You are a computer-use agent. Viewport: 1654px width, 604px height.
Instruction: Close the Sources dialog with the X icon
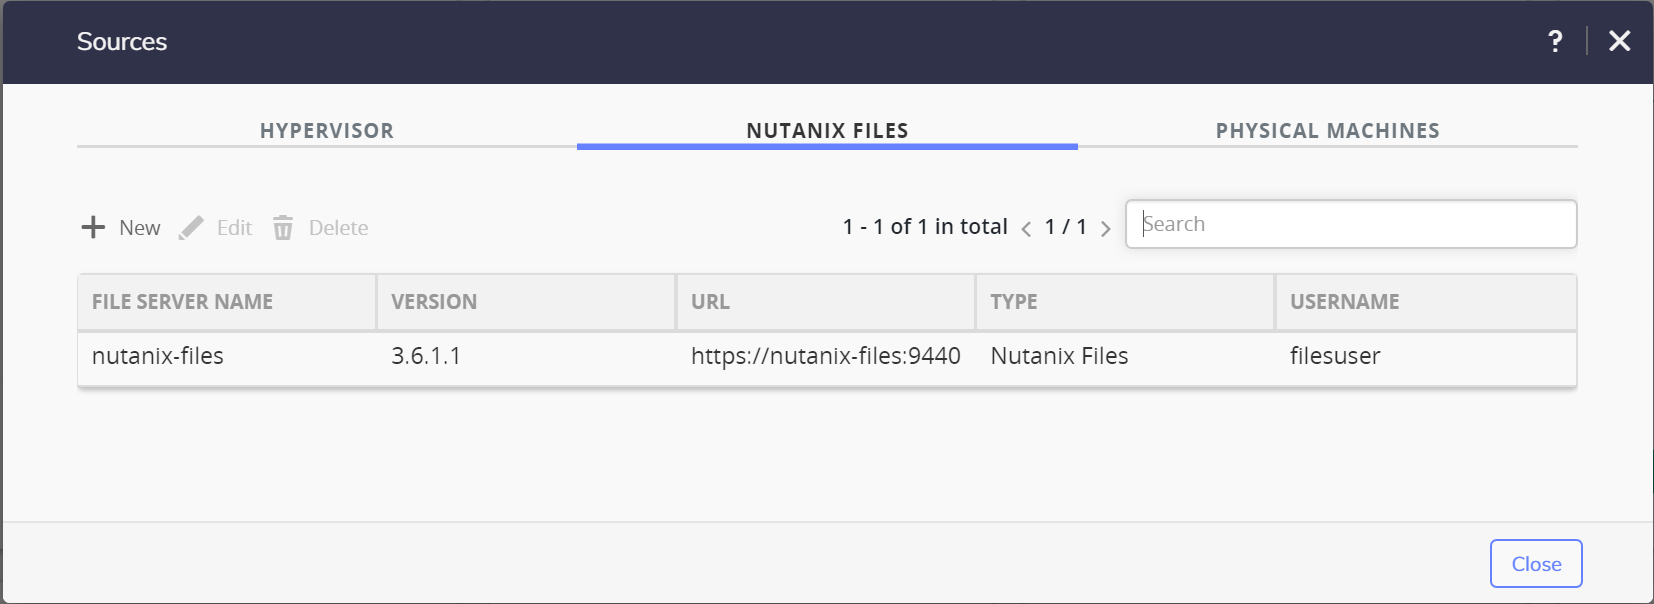1620,41
